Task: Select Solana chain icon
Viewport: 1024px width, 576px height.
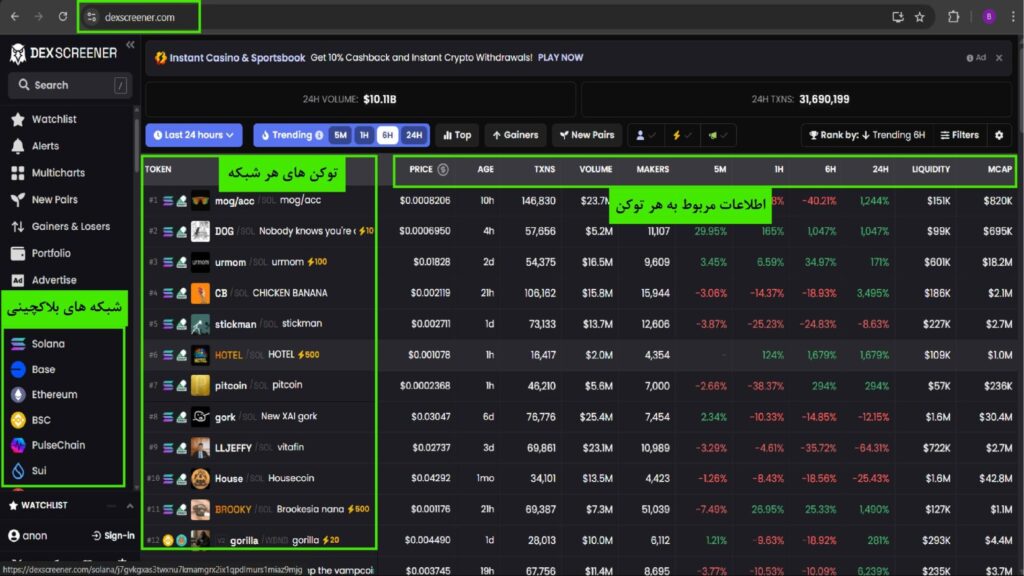Action: point(18,344)
